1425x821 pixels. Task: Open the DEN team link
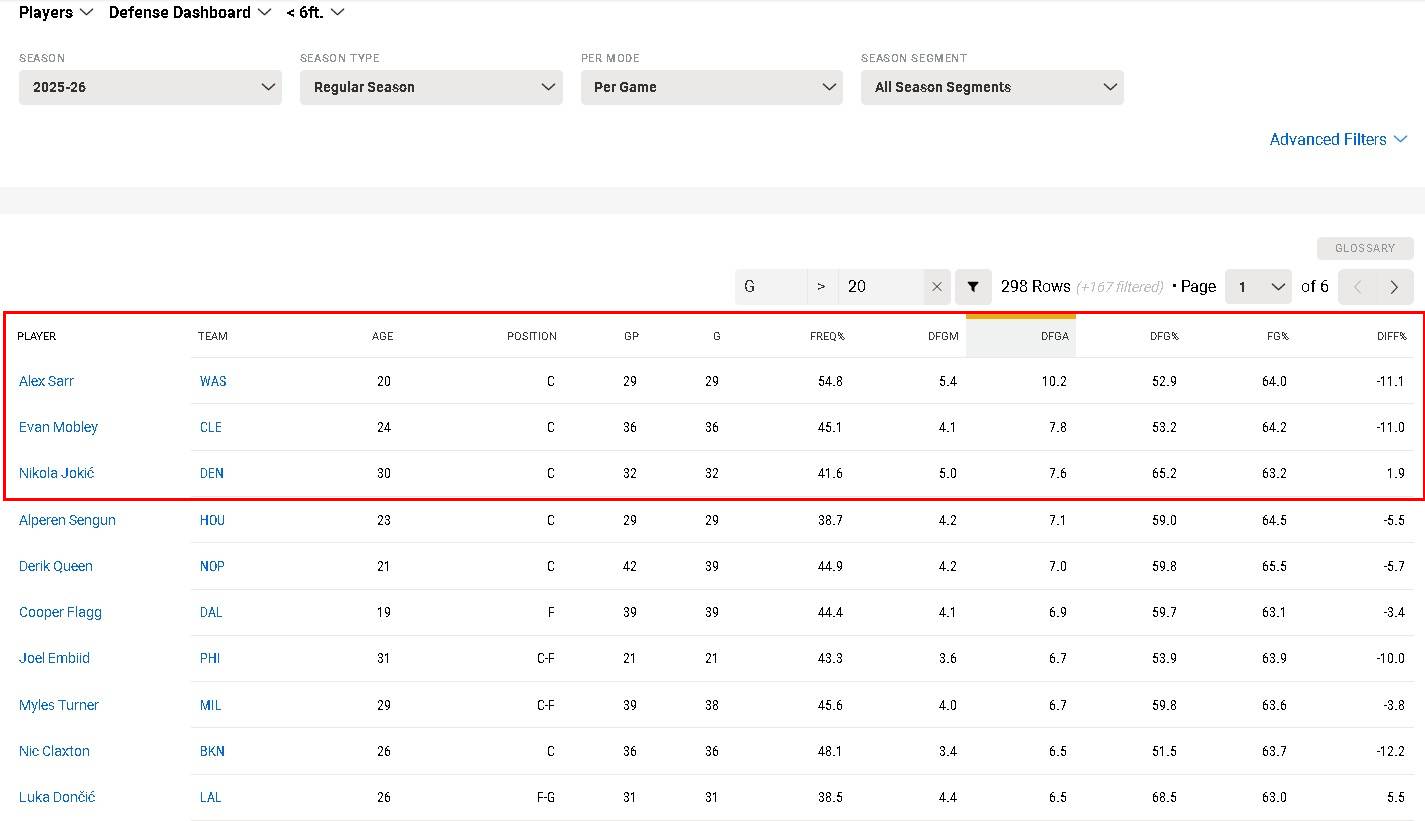(x=211, y=473)
